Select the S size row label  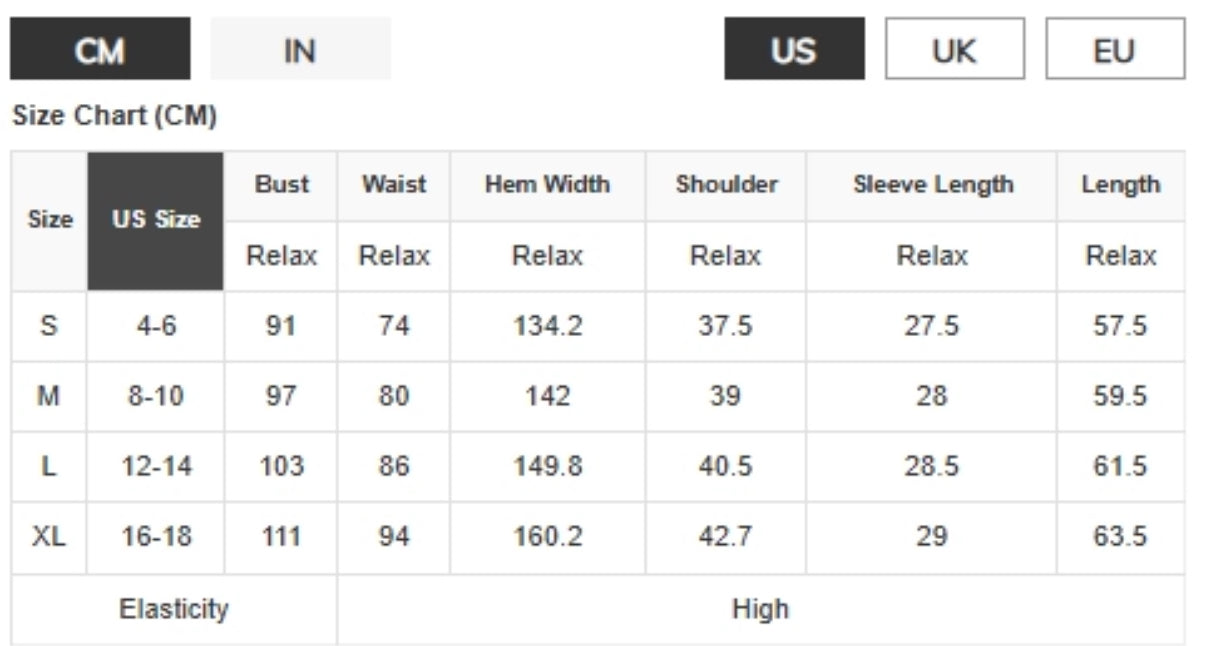(49, 327)
